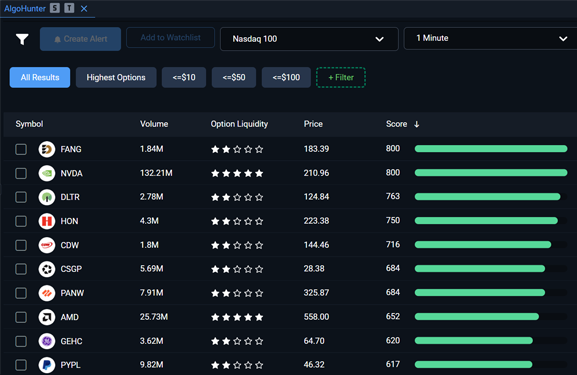Enable the GEHC row checkbox
This screenshot has width=577, height=375.
coord(21,341)
